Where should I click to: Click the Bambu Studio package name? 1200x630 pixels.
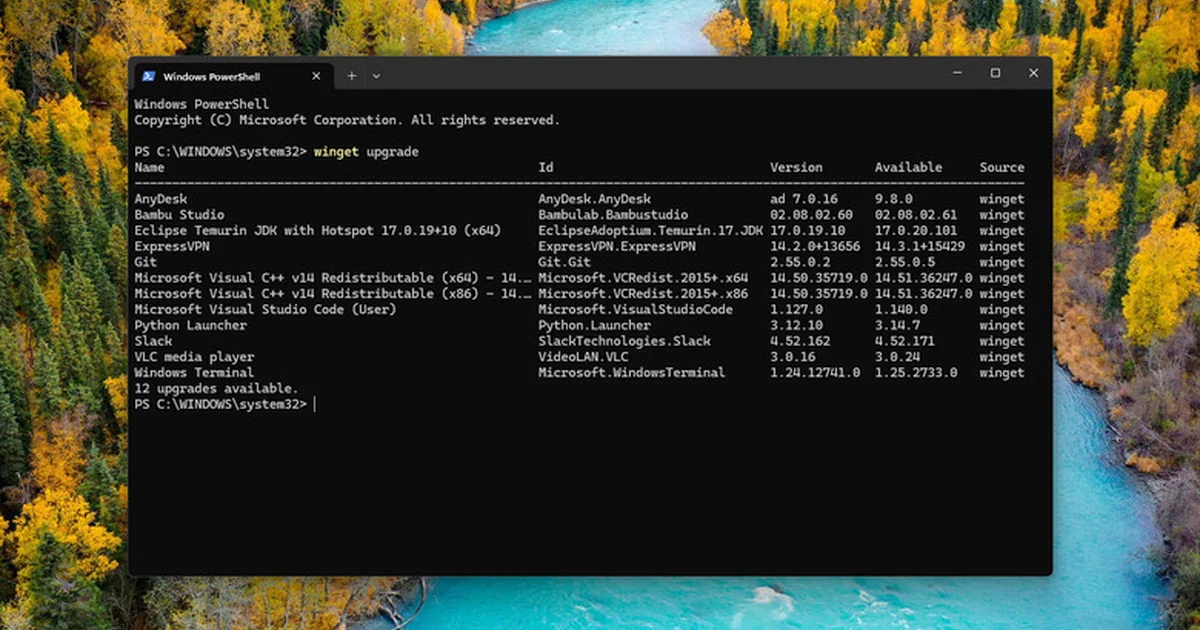(179, 215)
